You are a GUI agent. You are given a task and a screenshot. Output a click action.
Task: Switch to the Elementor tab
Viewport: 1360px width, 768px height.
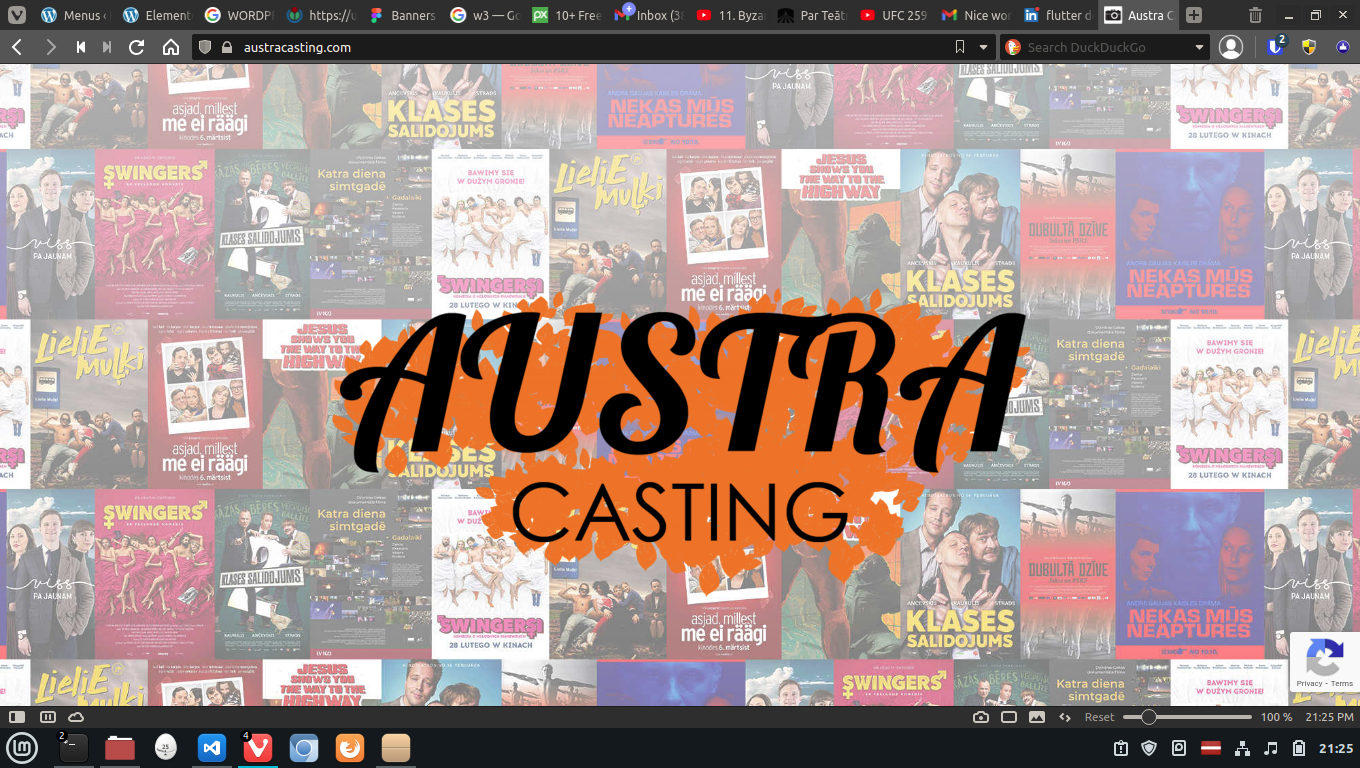coord(157,15)
